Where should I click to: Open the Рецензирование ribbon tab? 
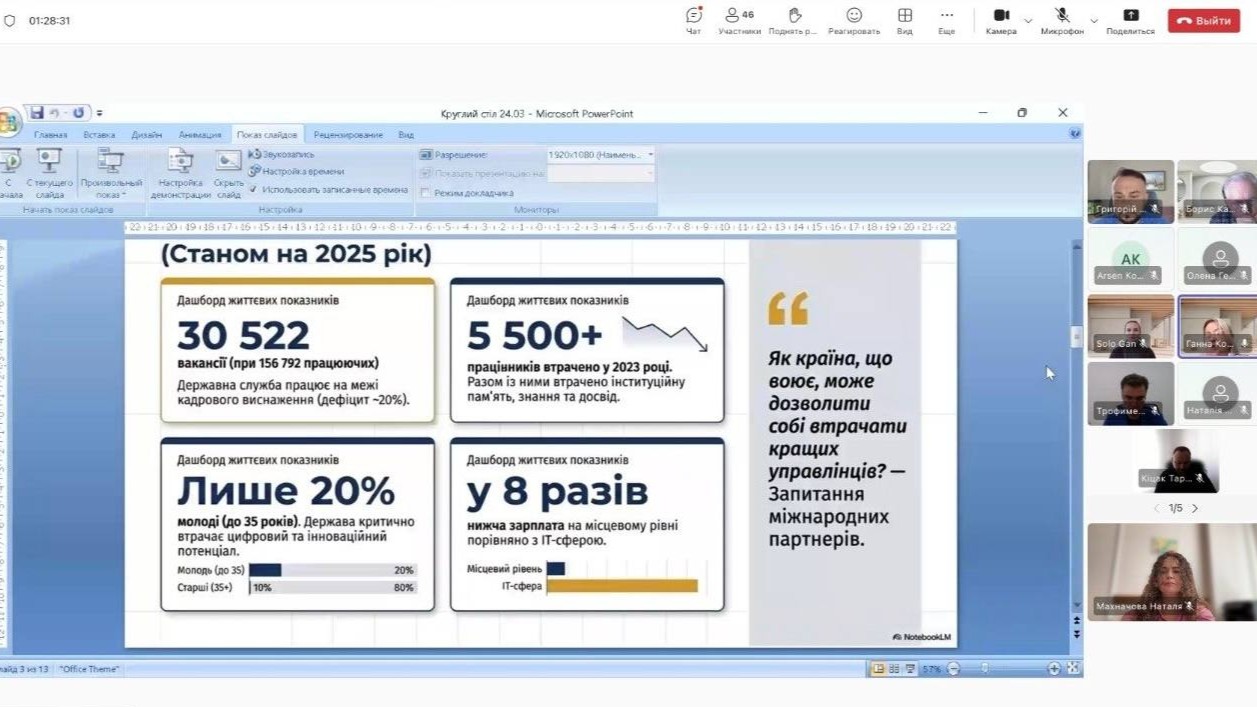tap(348, 135)
